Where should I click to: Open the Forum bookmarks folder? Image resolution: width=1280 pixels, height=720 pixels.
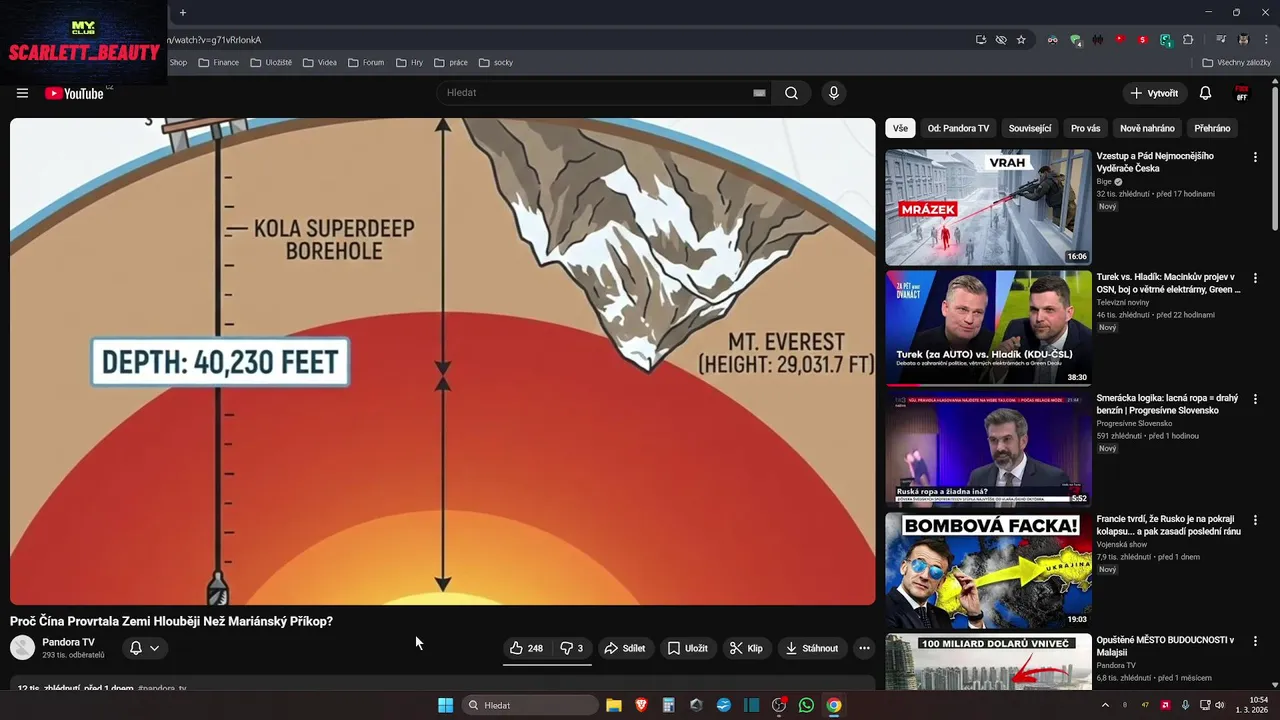pos(366,62)
